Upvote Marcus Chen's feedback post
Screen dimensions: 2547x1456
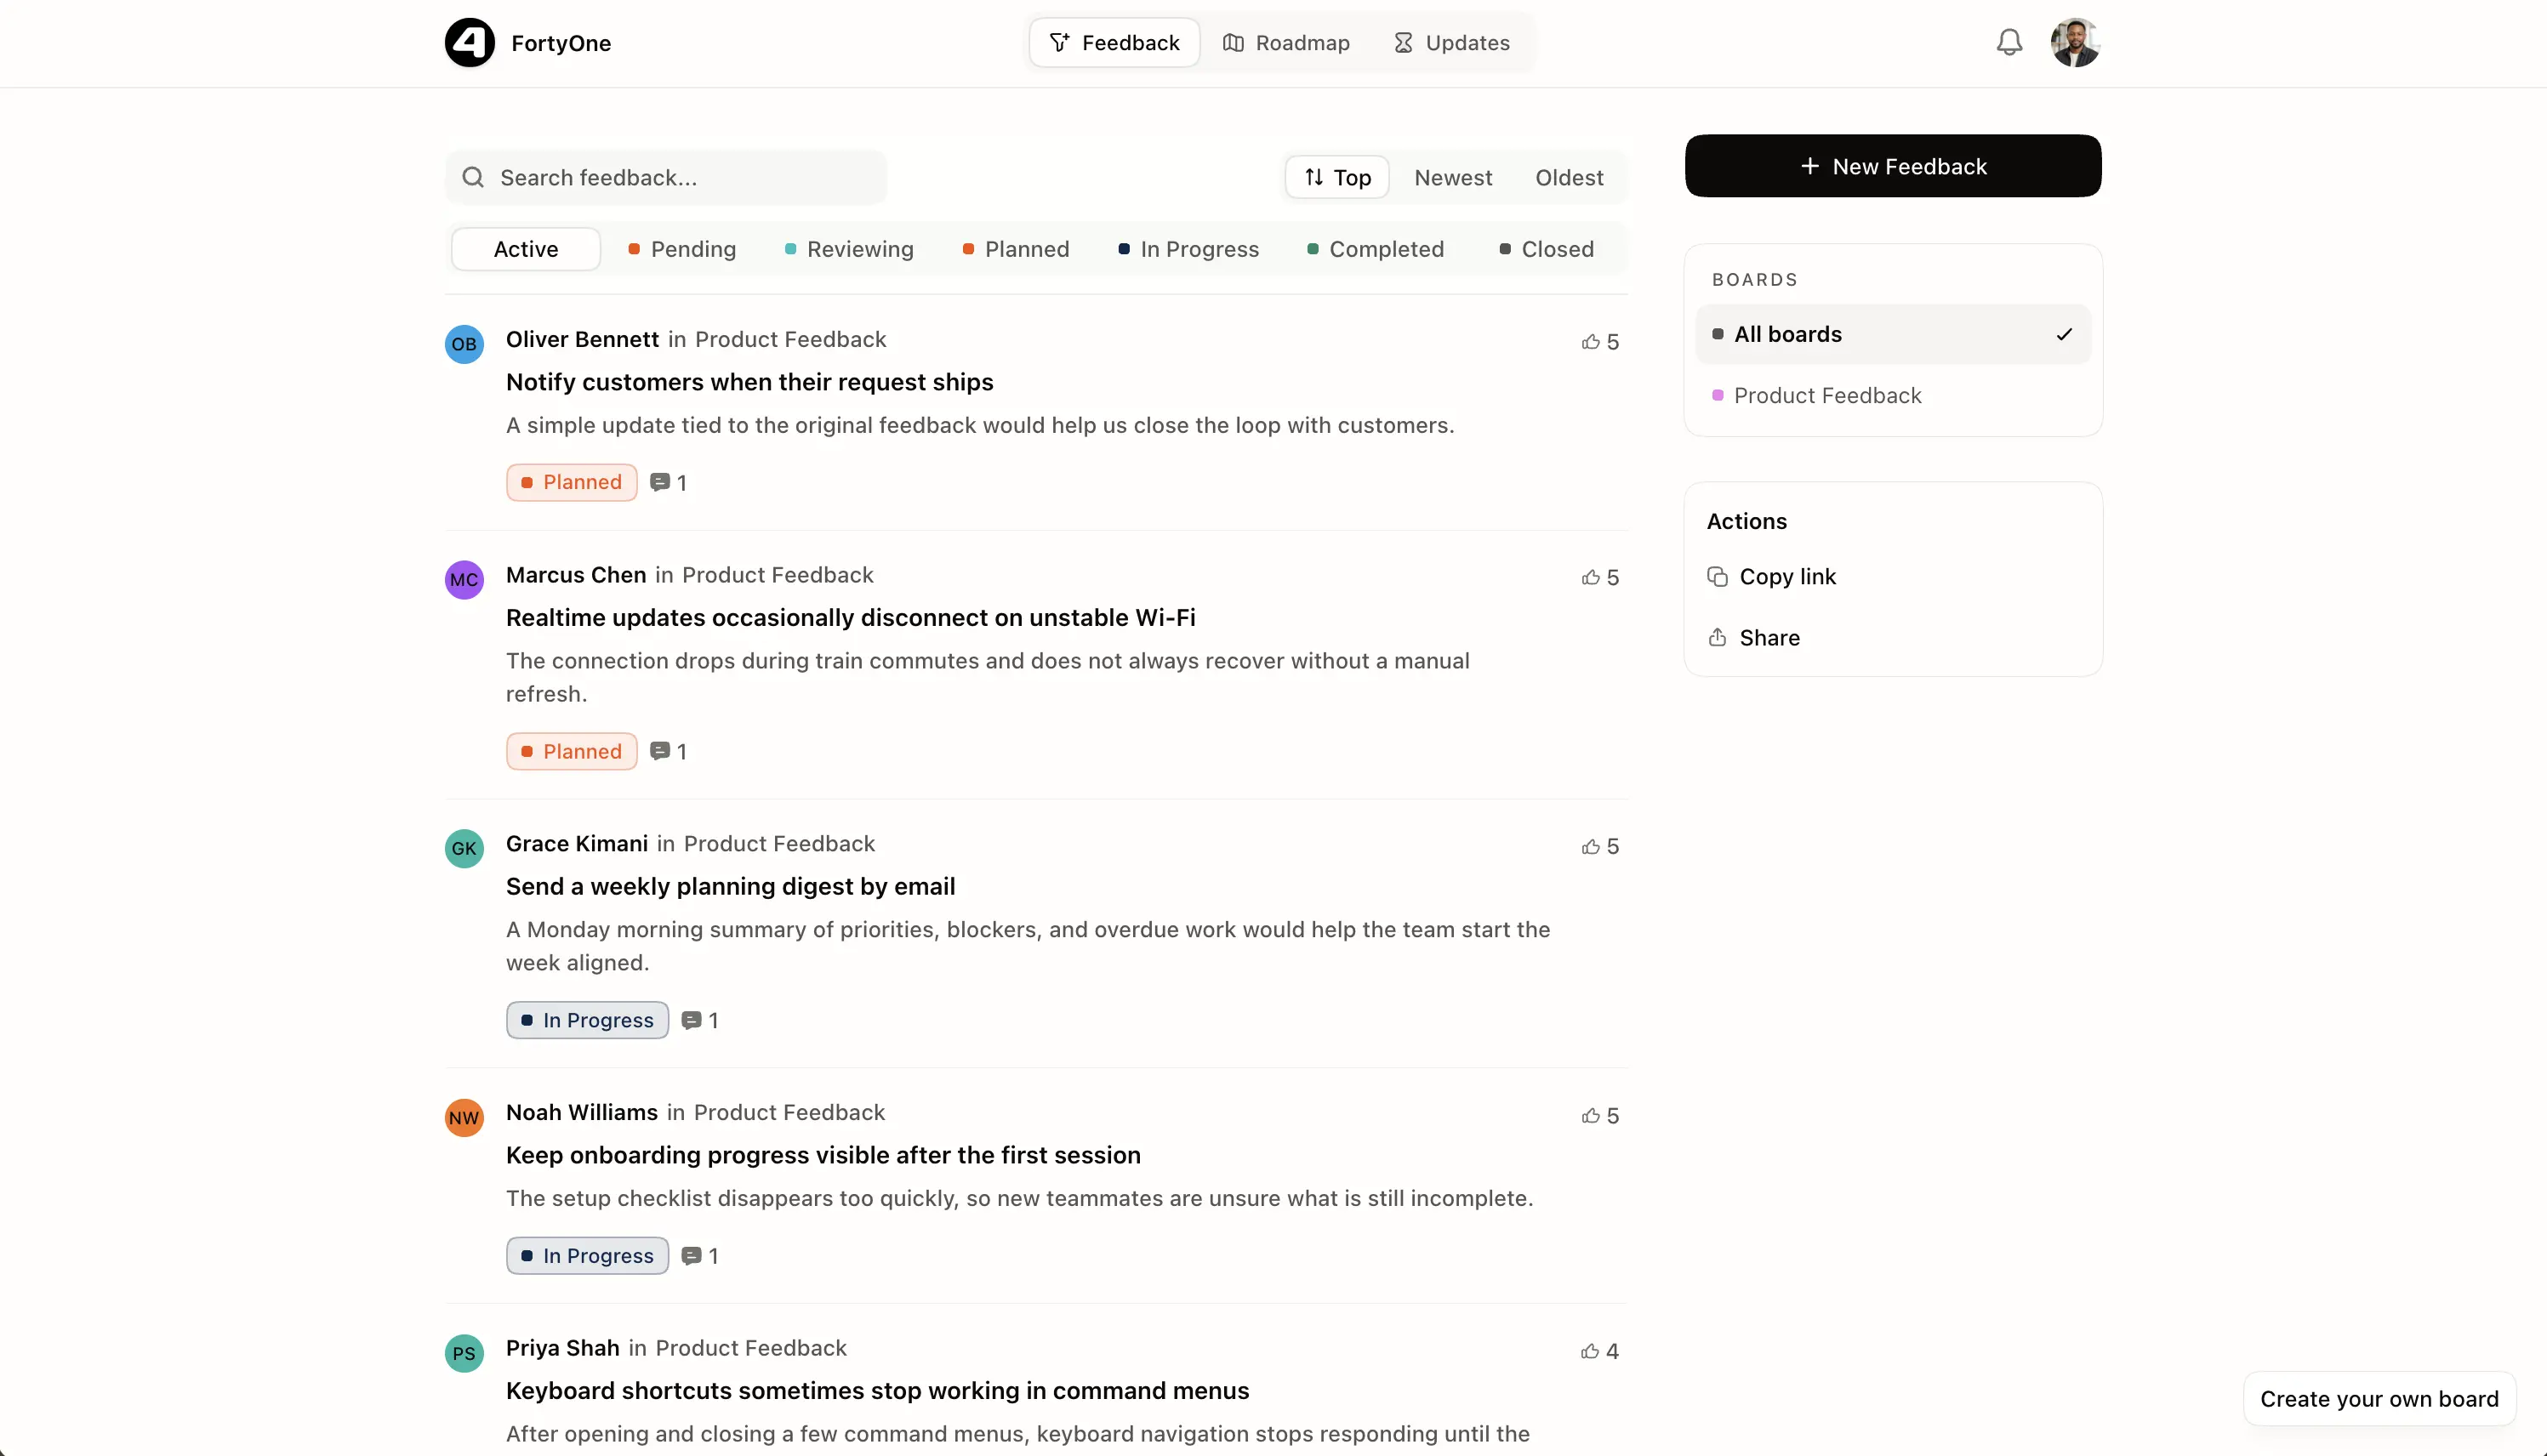click(1600, 578)
